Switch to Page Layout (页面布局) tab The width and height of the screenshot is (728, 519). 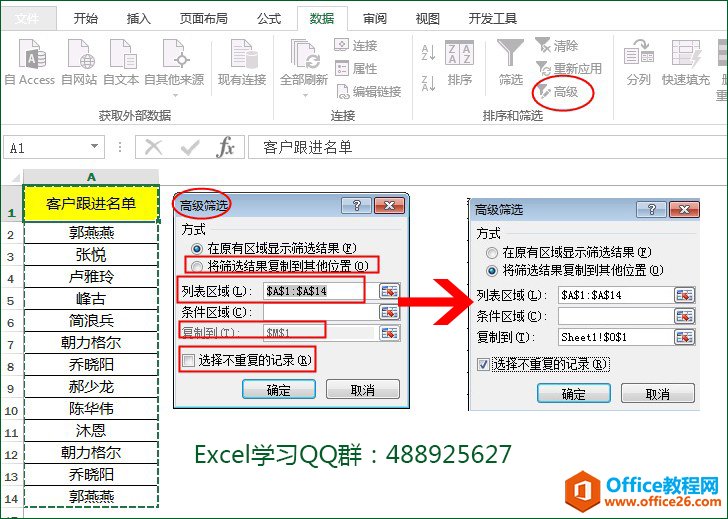[x=203, y=19]
